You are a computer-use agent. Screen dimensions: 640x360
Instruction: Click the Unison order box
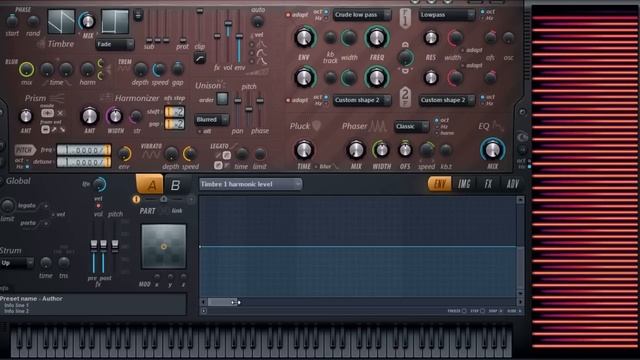point(222,99)
